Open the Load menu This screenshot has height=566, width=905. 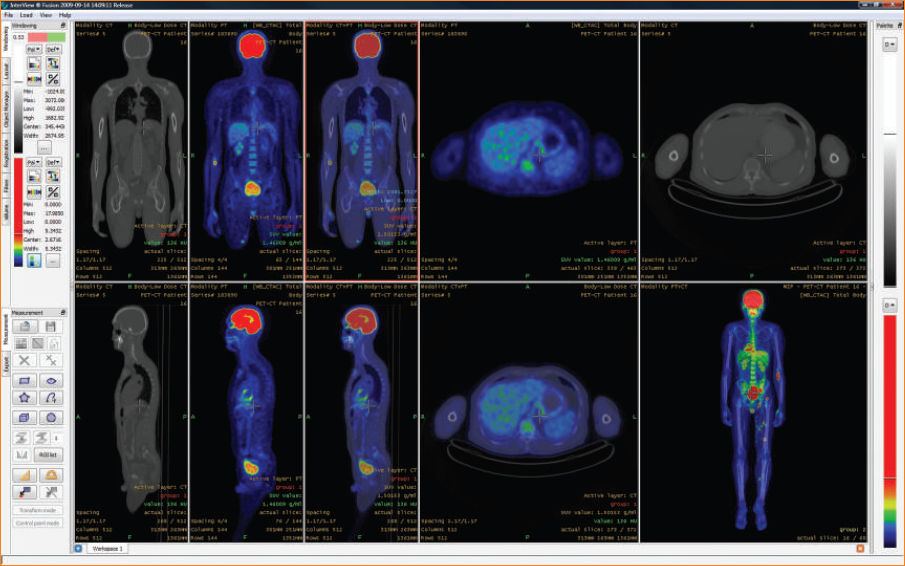(26, 15)
